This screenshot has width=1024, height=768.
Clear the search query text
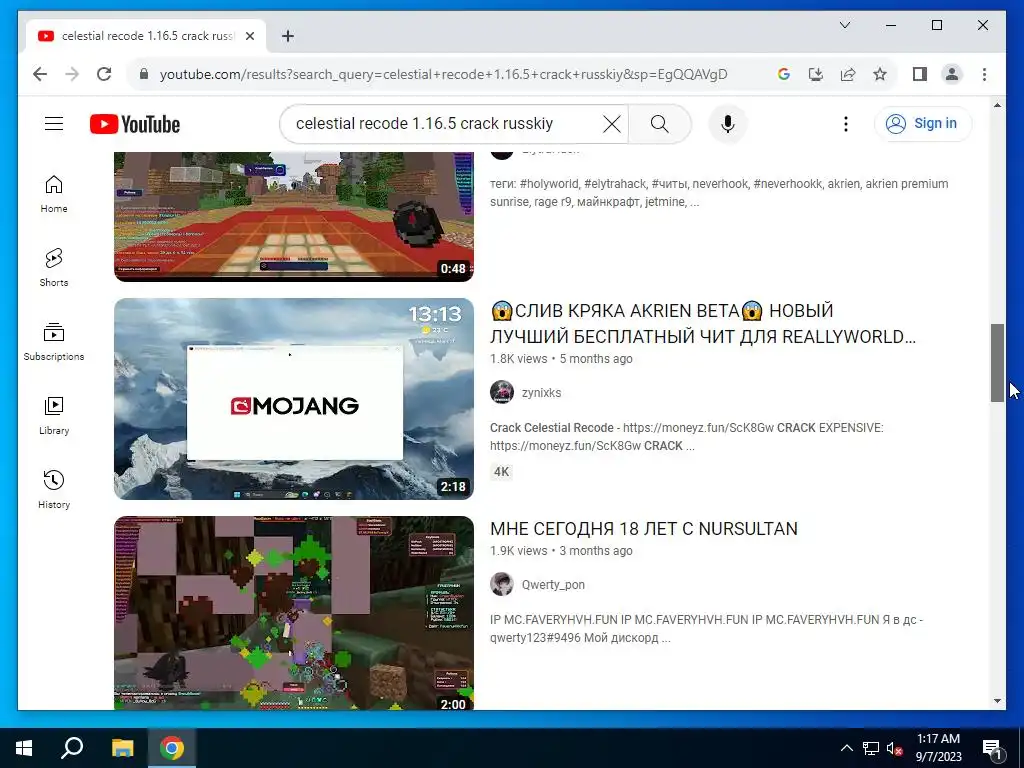coord(611,123)
